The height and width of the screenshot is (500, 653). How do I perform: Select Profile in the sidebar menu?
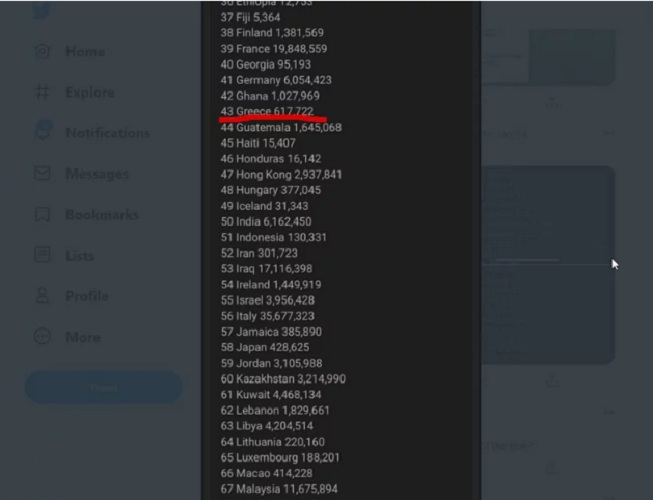[87, 296]
